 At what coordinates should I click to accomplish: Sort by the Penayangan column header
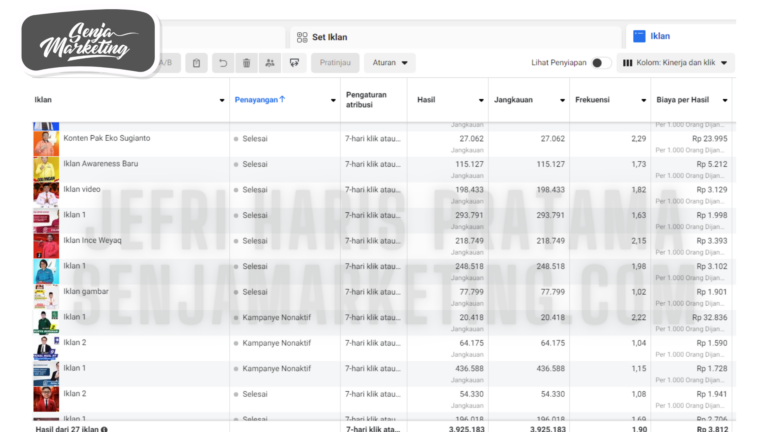259,100
